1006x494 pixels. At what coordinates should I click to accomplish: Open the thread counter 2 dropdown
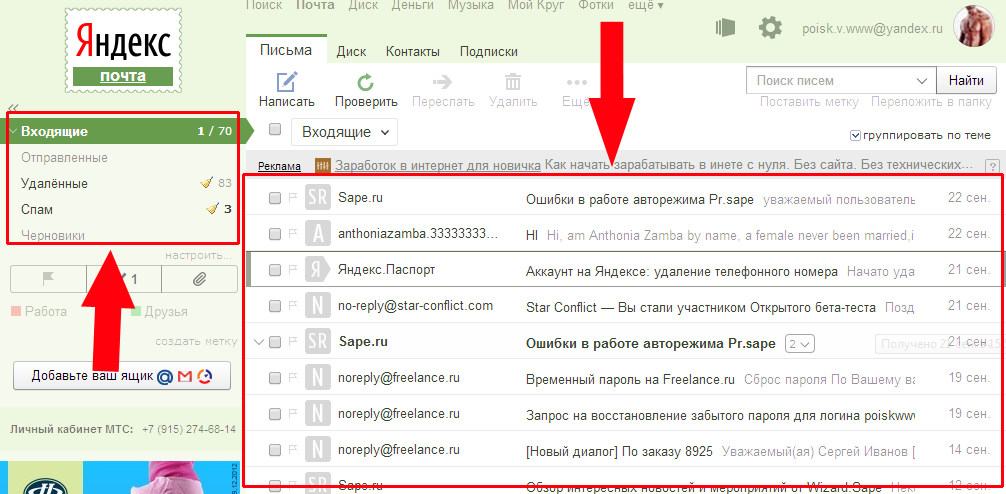point(801,344)
